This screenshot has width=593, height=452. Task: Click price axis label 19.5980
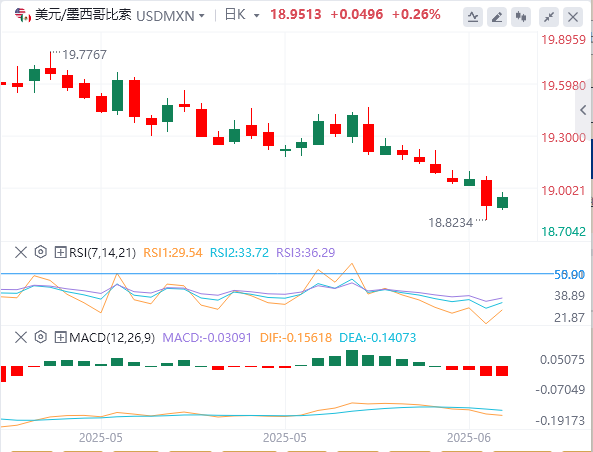(x=564, y=86)
